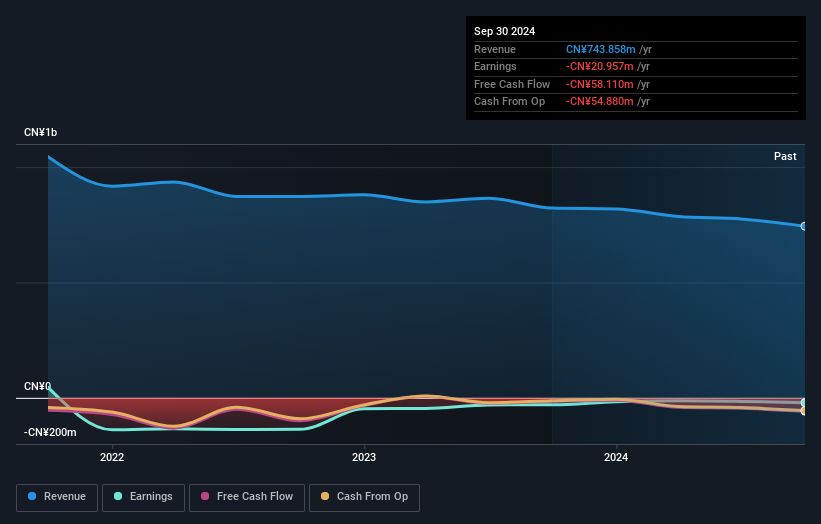The width and height of the screenshot is (821, 524).
Task: Toggle the Earnings legend button
Action: click(143, 497)
